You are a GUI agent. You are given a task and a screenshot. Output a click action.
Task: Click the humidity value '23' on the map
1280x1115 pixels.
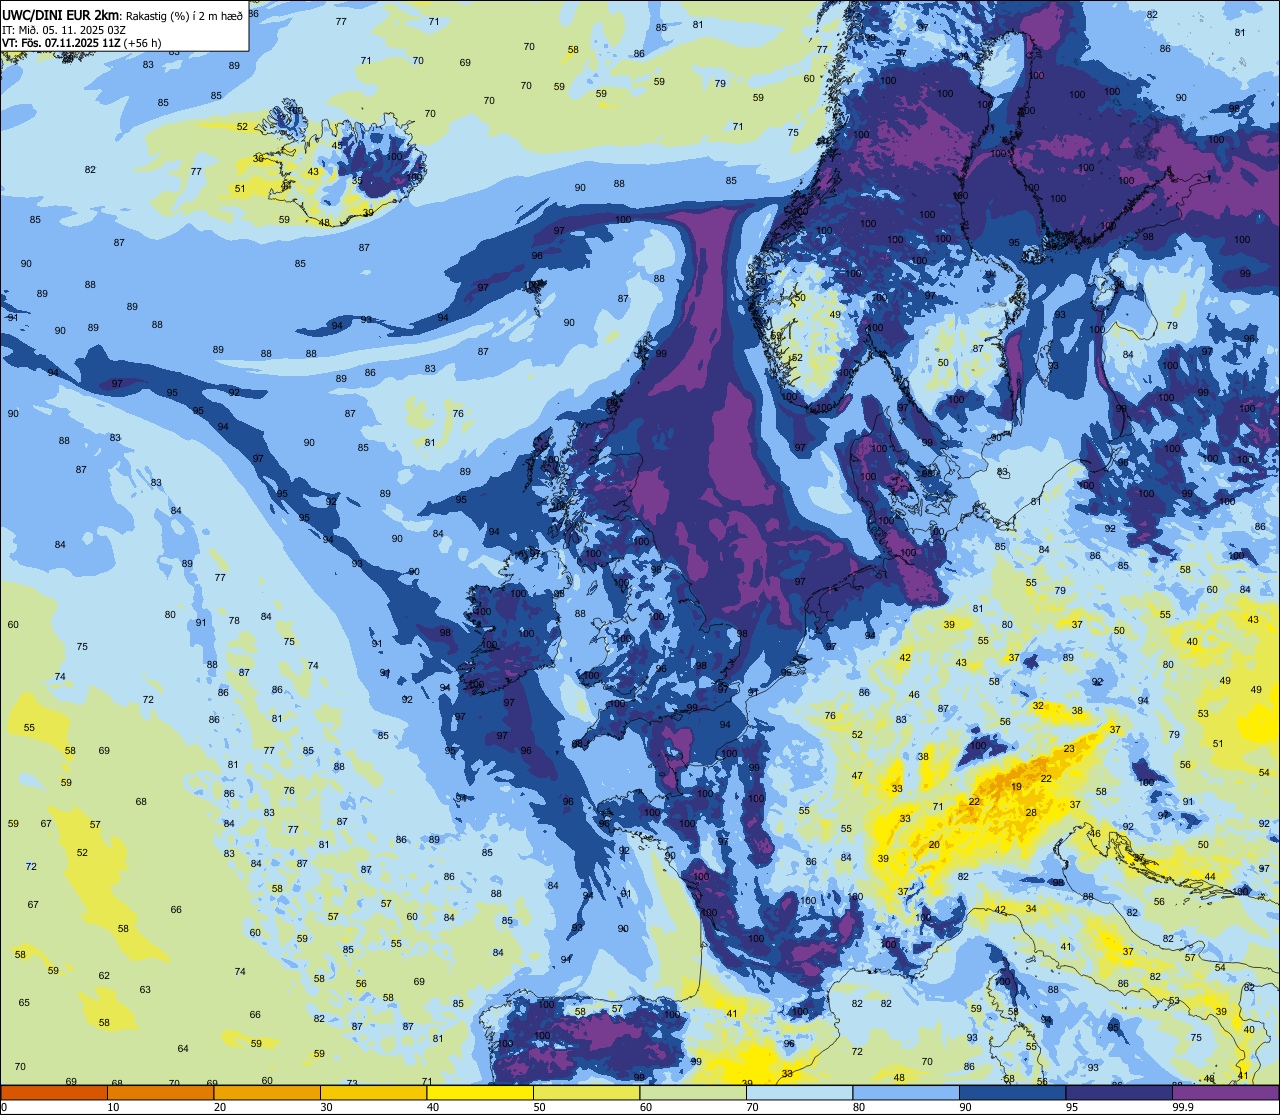[x=1069, y=748]
